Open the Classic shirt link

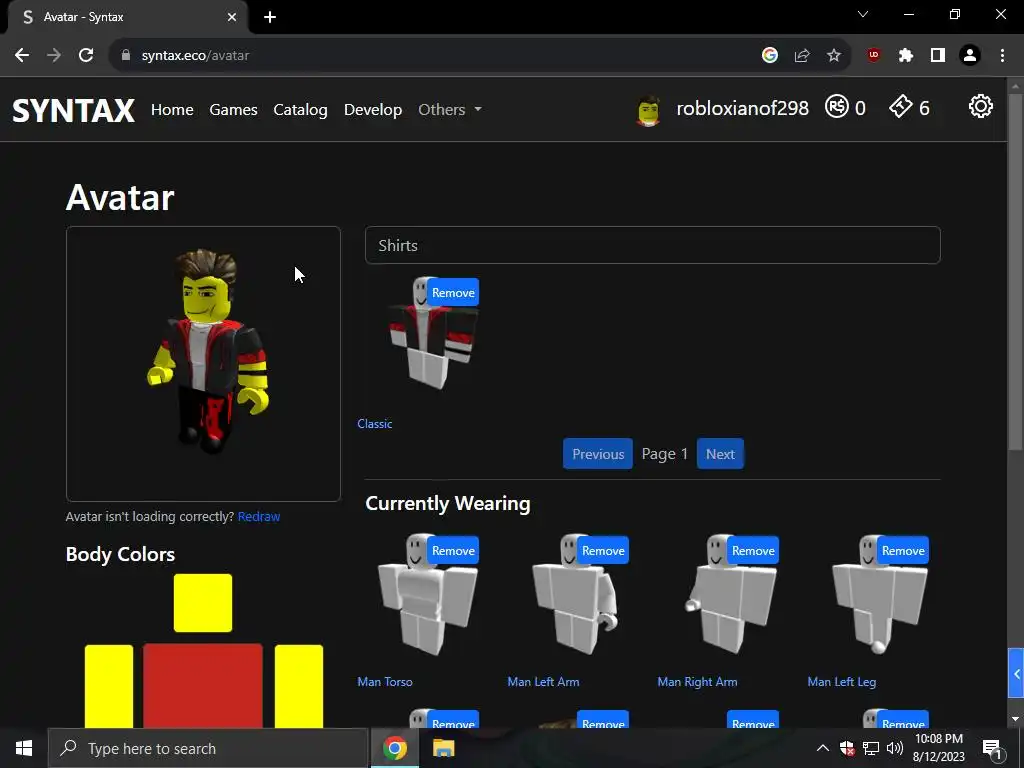(375, 424)
